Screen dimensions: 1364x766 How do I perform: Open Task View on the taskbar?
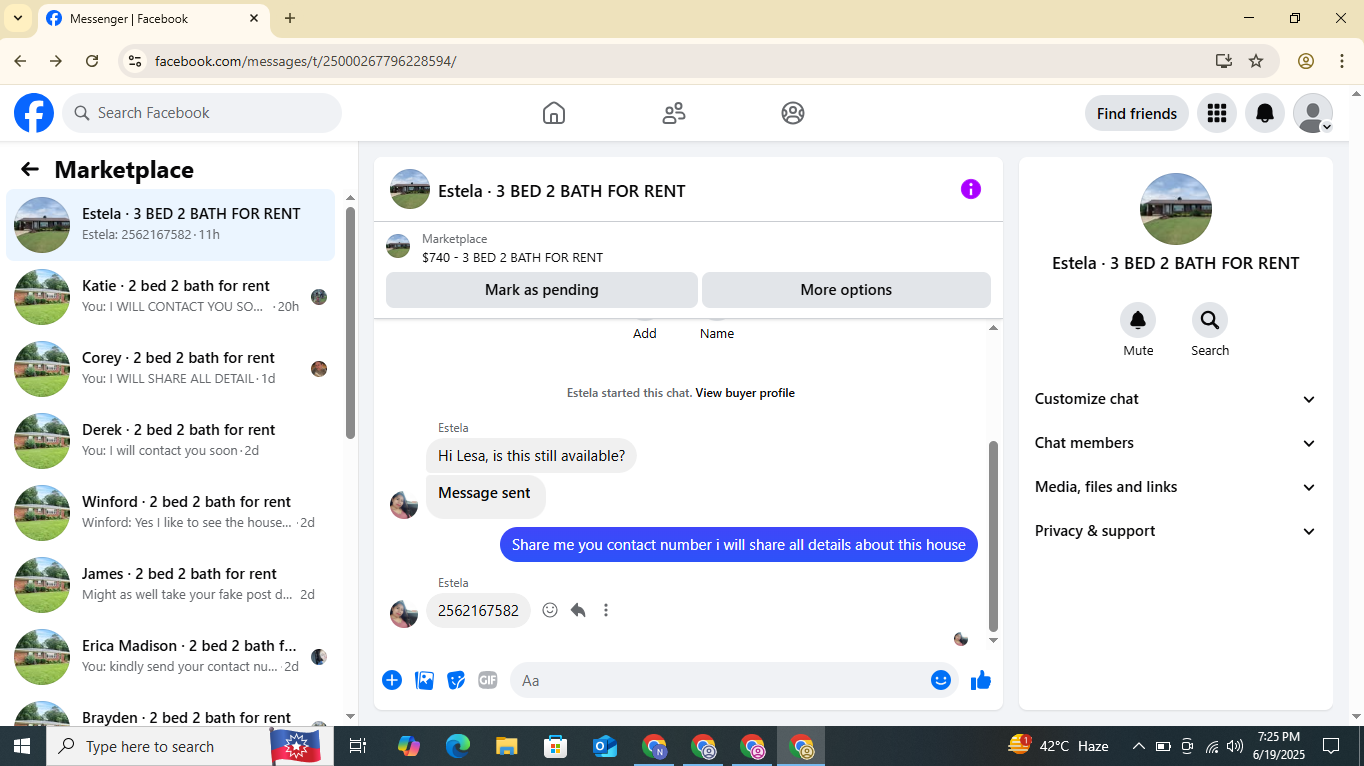click(x=358, y=746)
